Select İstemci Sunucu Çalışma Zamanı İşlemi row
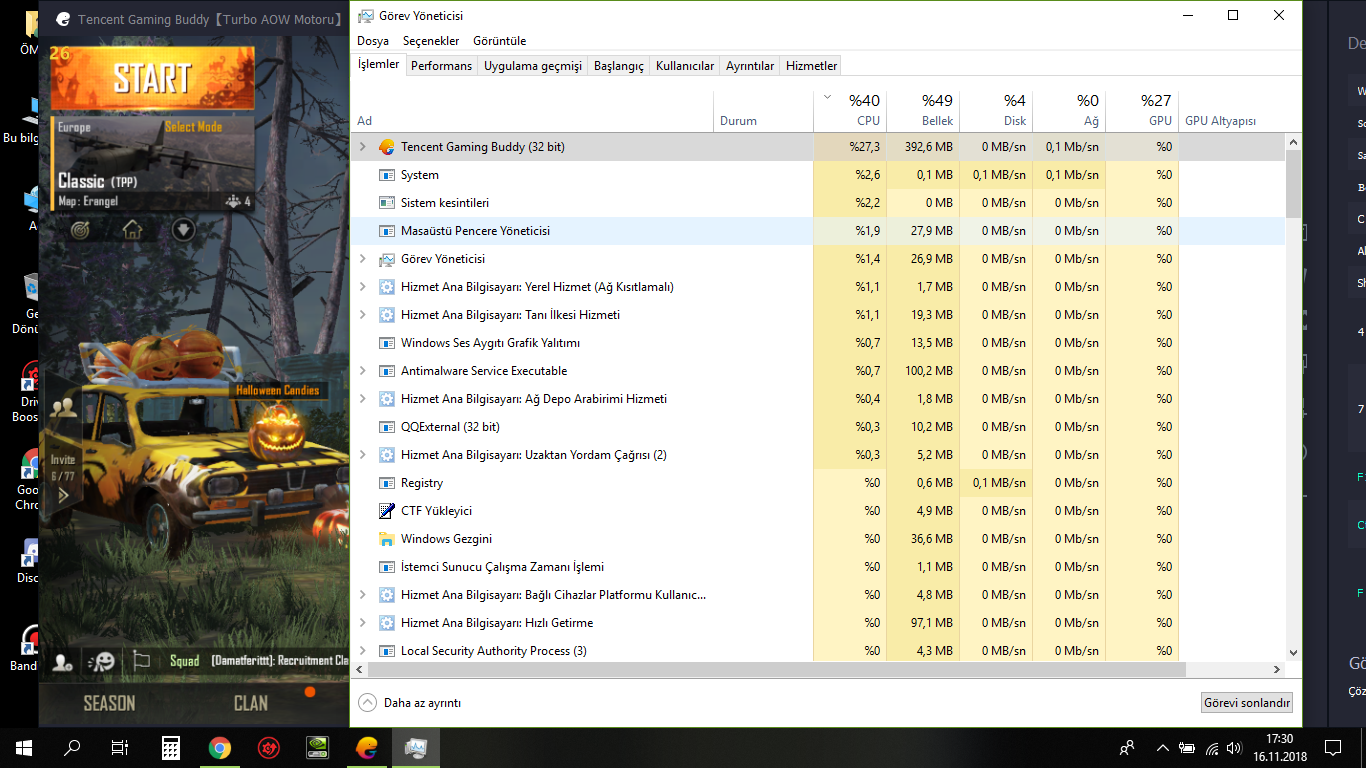This screenshot has width=1366, height=768. [x=818, y=567]
